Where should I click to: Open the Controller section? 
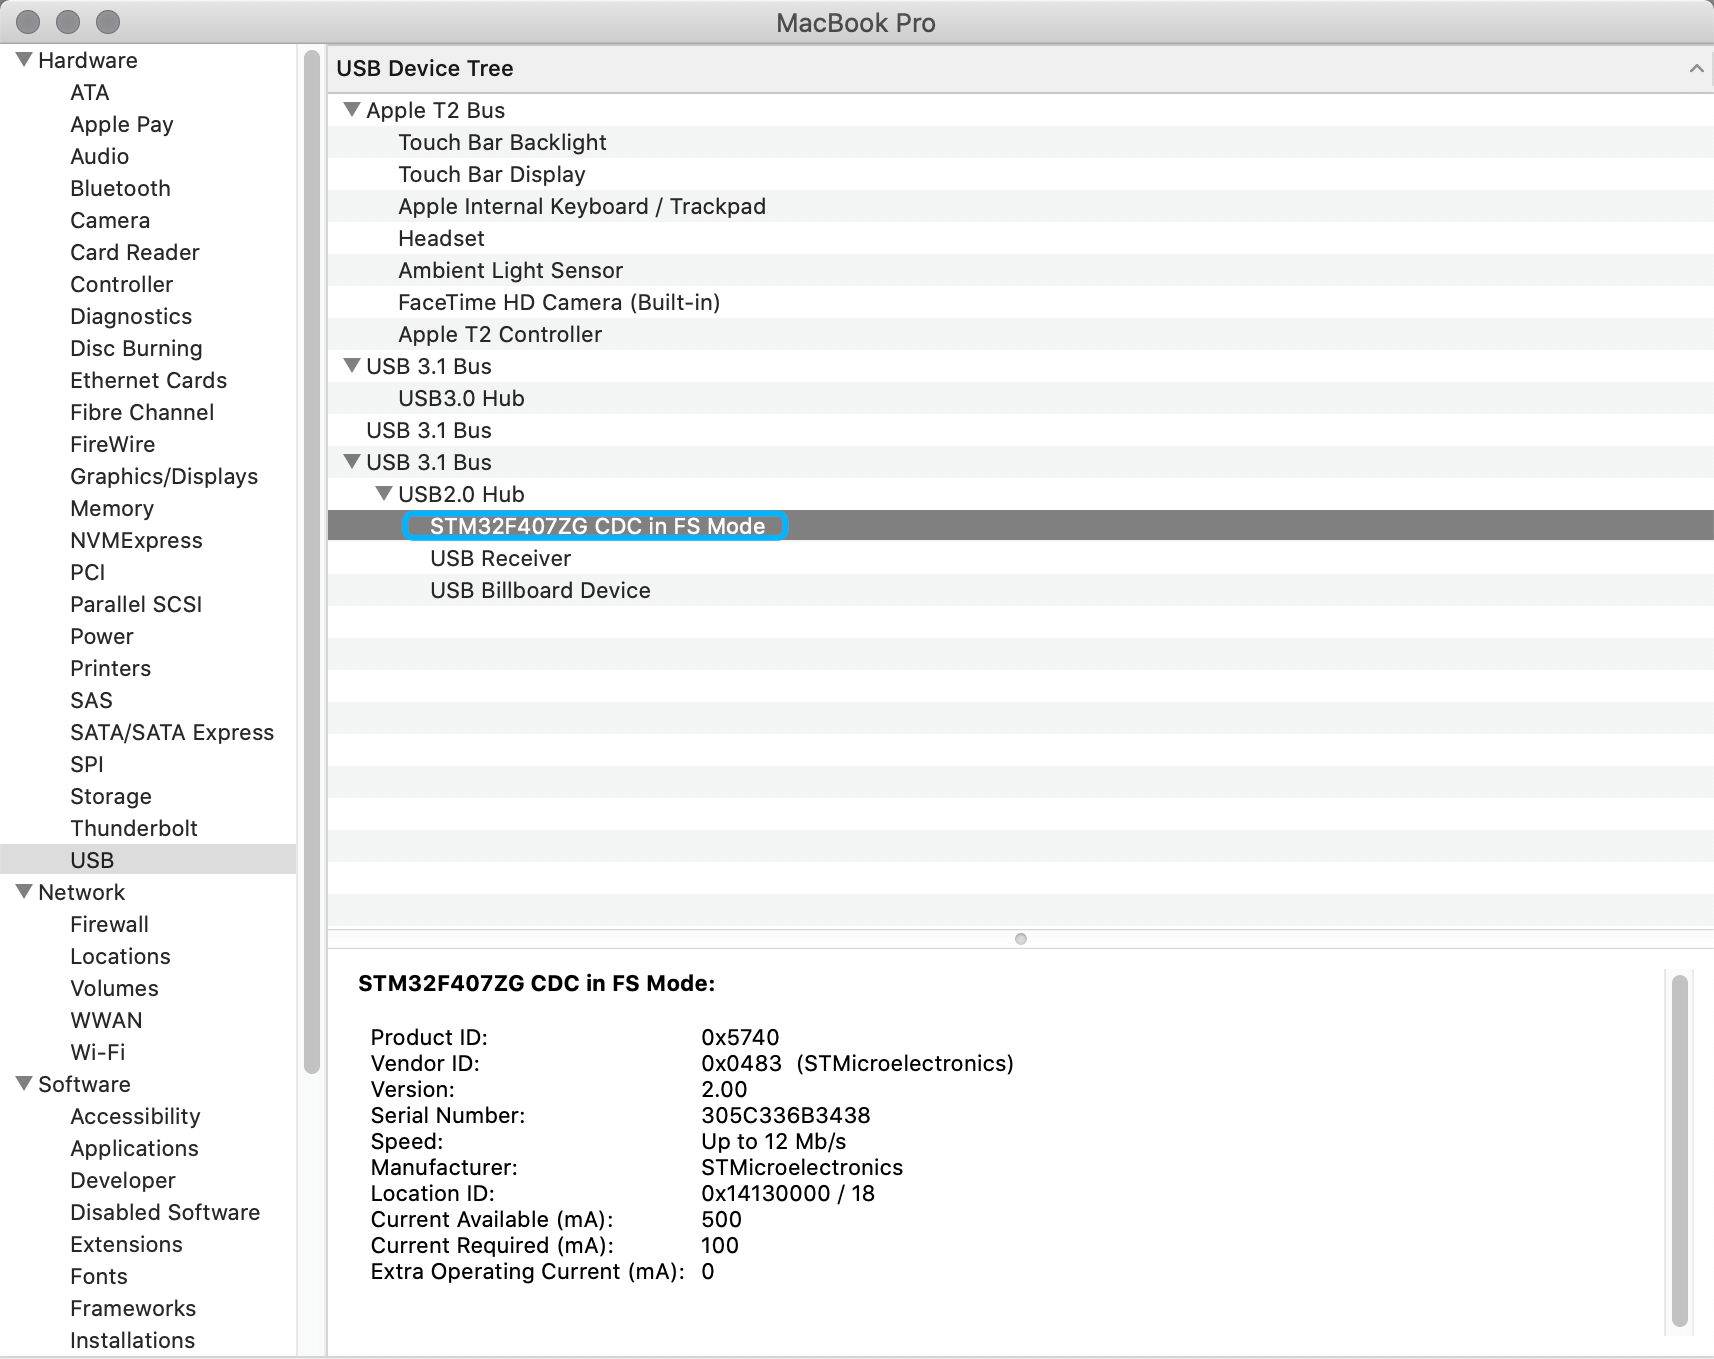[x=121, y=284]
